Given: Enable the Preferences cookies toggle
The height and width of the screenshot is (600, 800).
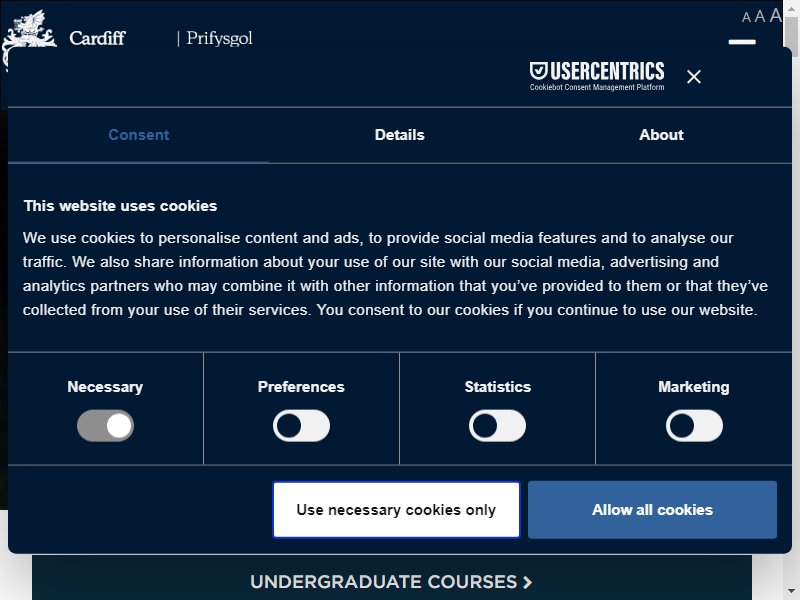Looking at the screenshot, I should [301, 426].
